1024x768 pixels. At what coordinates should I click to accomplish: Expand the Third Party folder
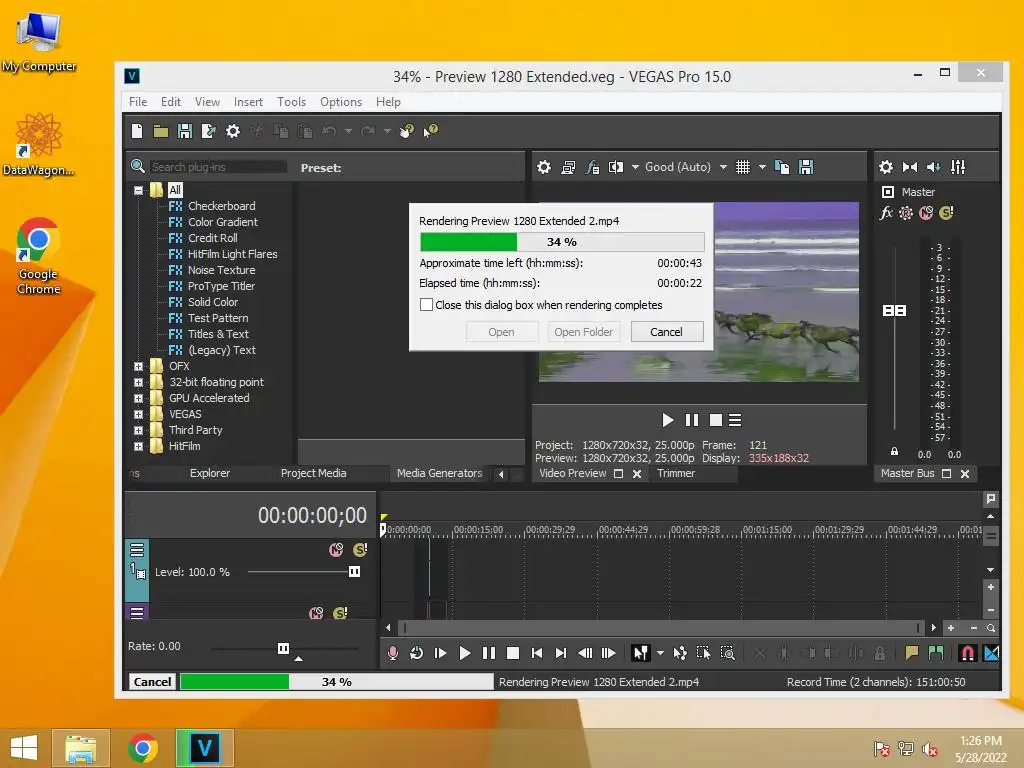click(138, 430)
